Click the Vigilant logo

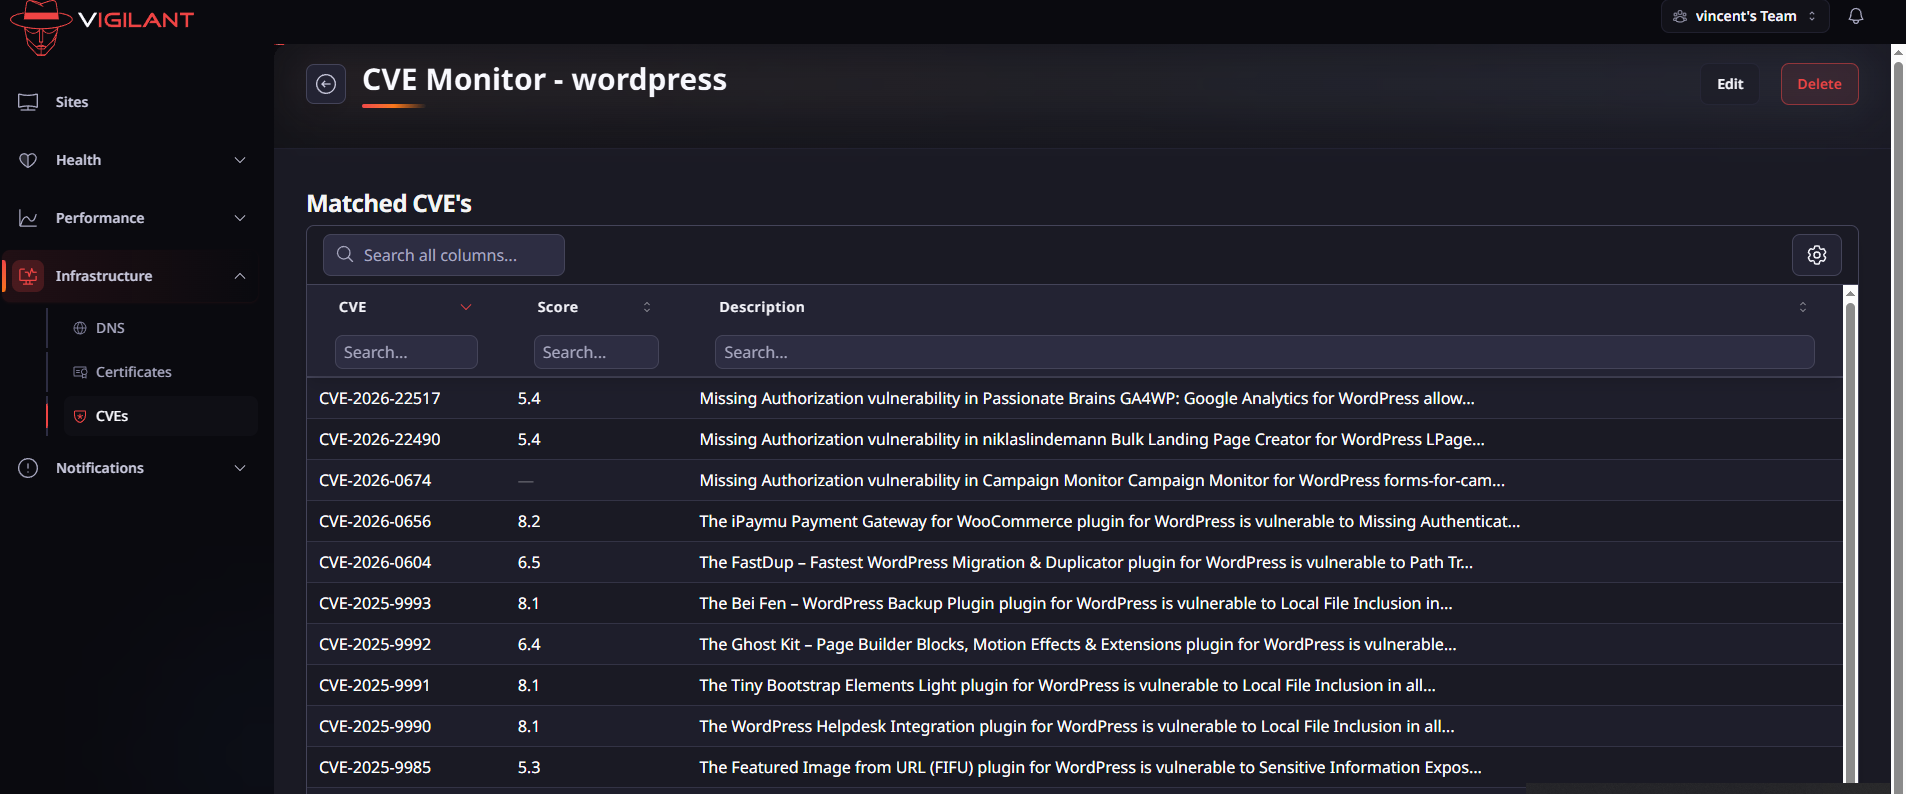100,26
